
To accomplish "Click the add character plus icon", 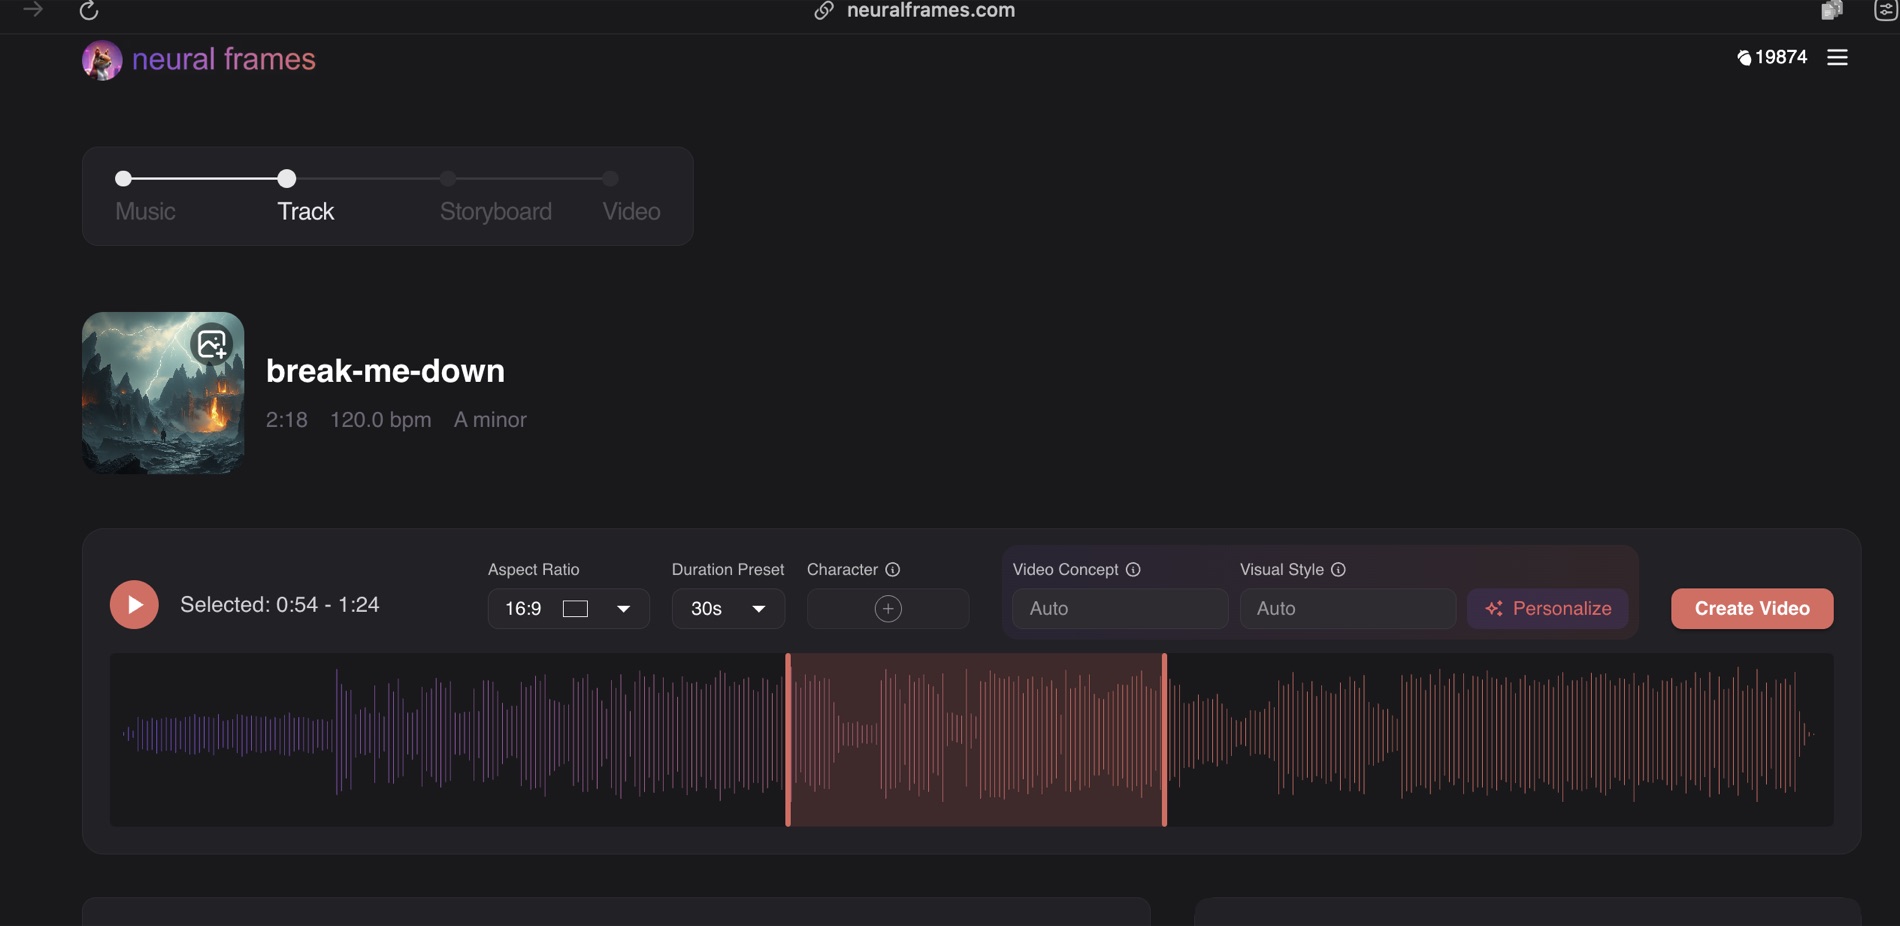I will [888, 609].
